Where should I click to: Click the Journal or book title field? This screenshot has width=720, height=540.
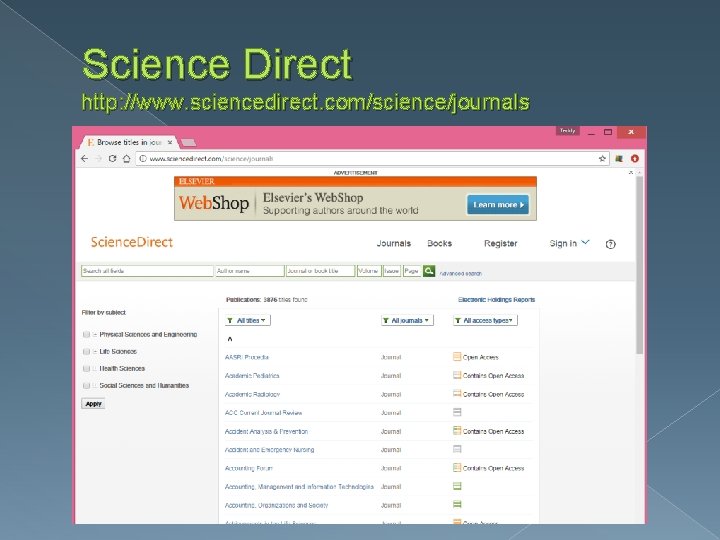[321, 271]
